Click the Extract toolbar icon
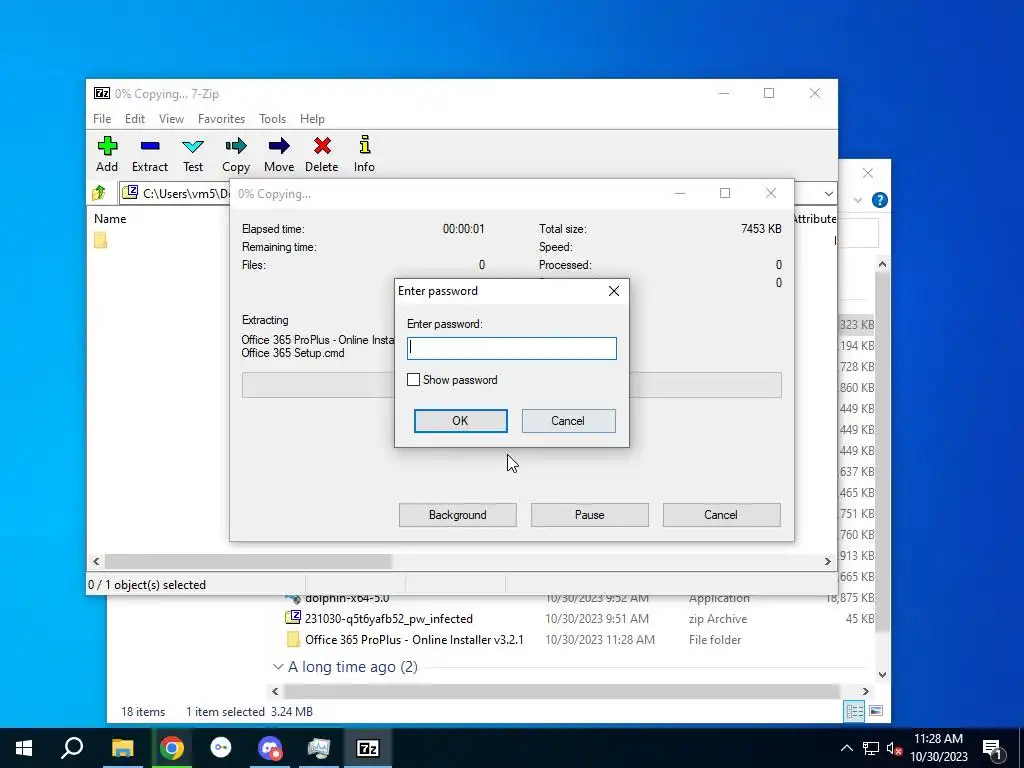The width and height of the screenshot is (1024, 768). 150,154
